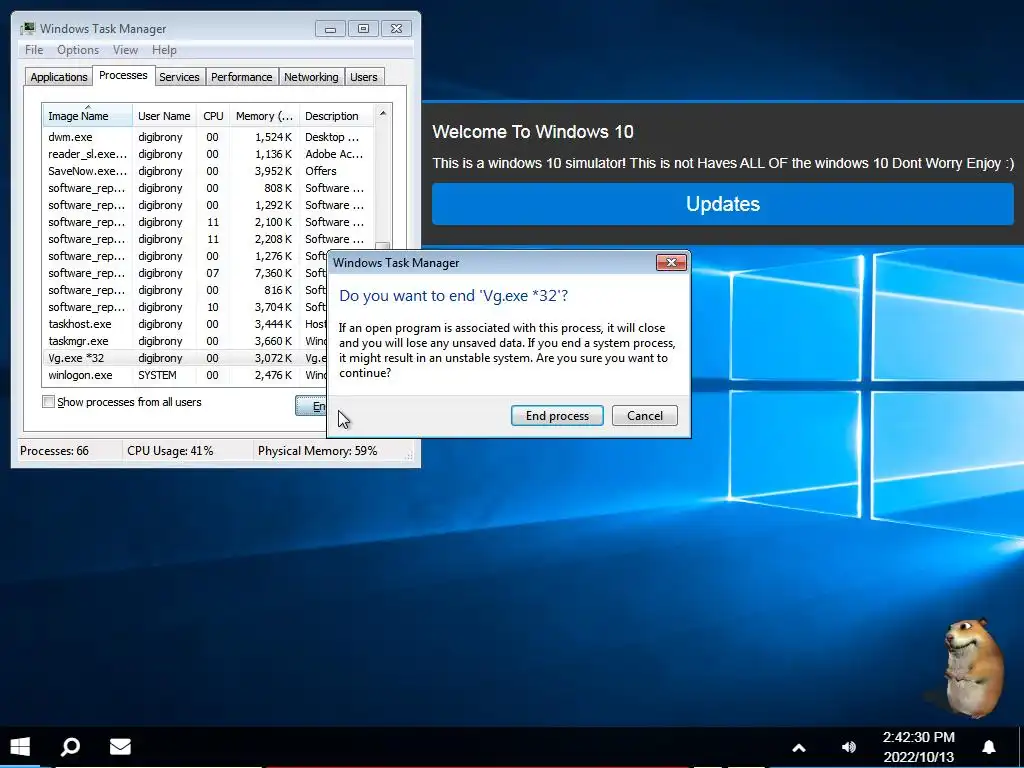Select software_rep row using 808 K memory
The height and width of the screenshot is (768, 1024).
coord(208,188)
